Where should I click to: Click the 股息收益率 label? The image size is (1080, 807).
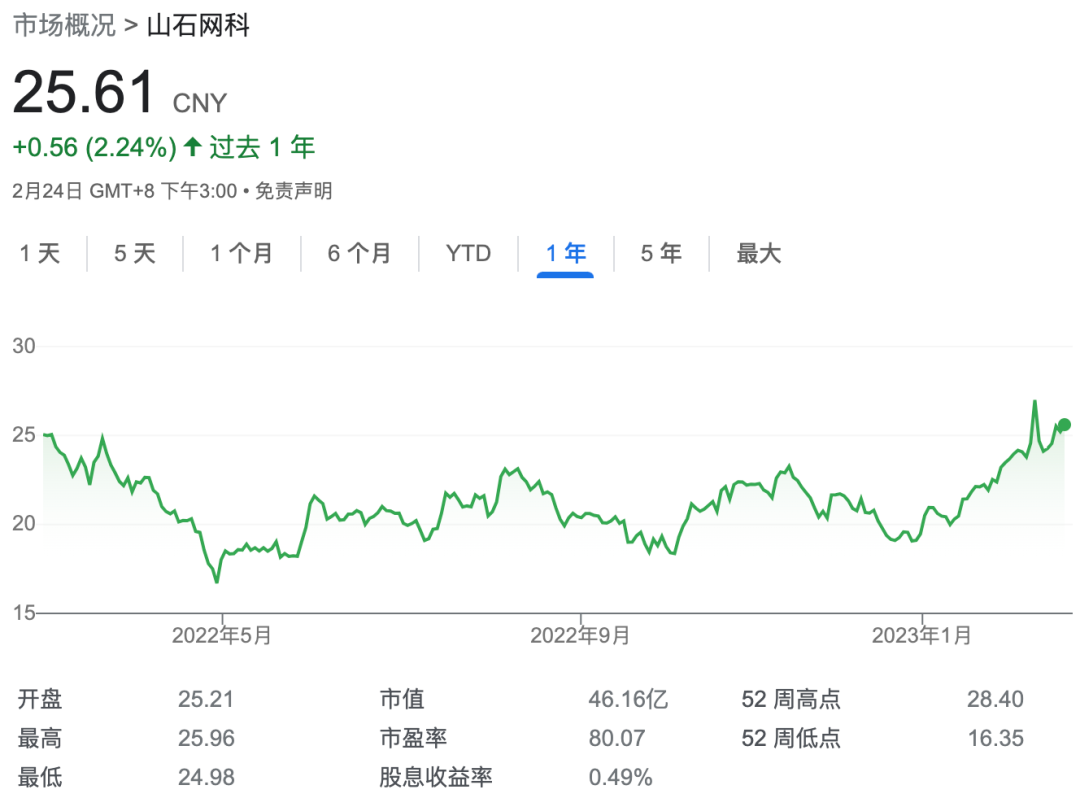pos(436,777)
